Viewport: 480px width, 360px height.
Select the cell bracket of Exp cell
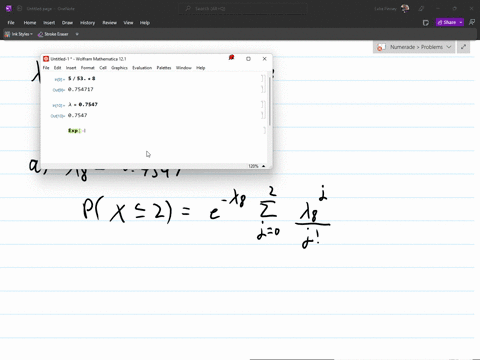click(265, 131)
